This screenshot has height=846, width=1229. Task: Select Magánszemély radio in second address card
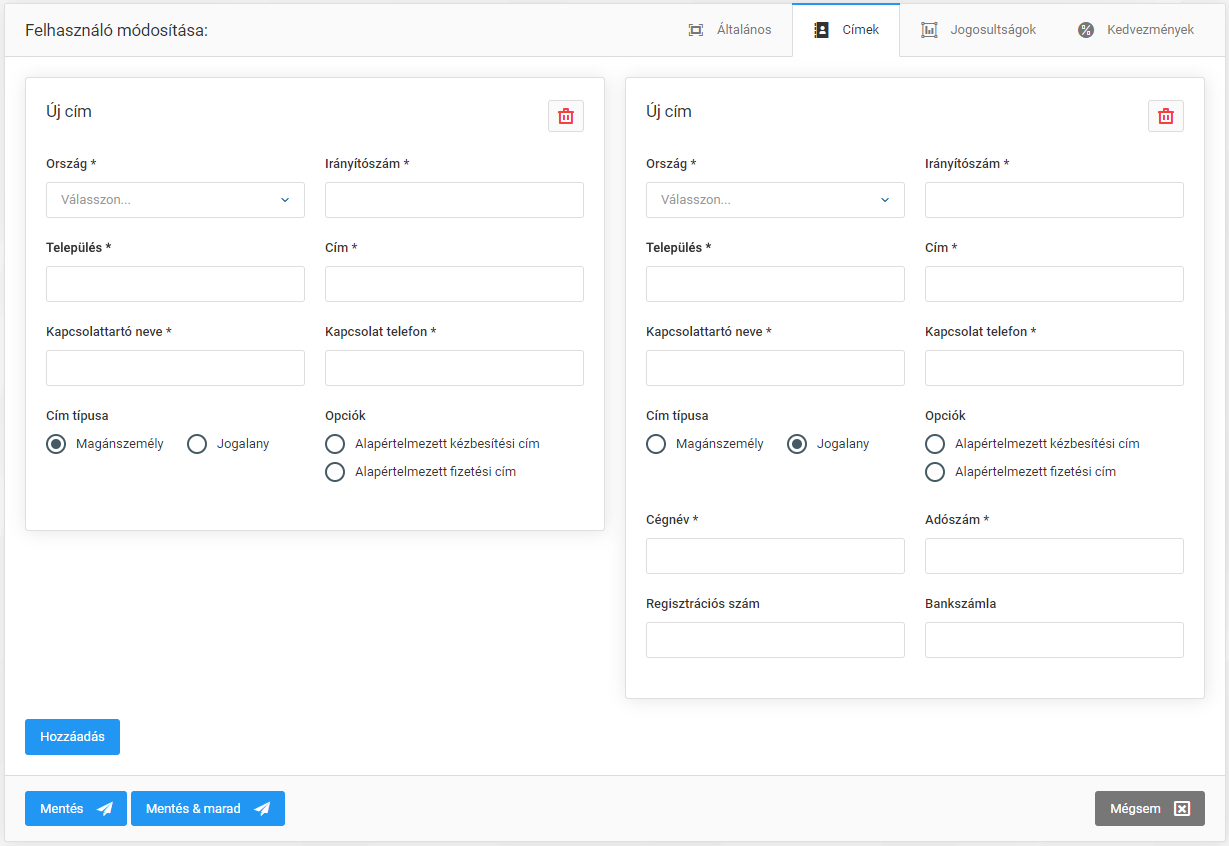[x=656, y=444]
